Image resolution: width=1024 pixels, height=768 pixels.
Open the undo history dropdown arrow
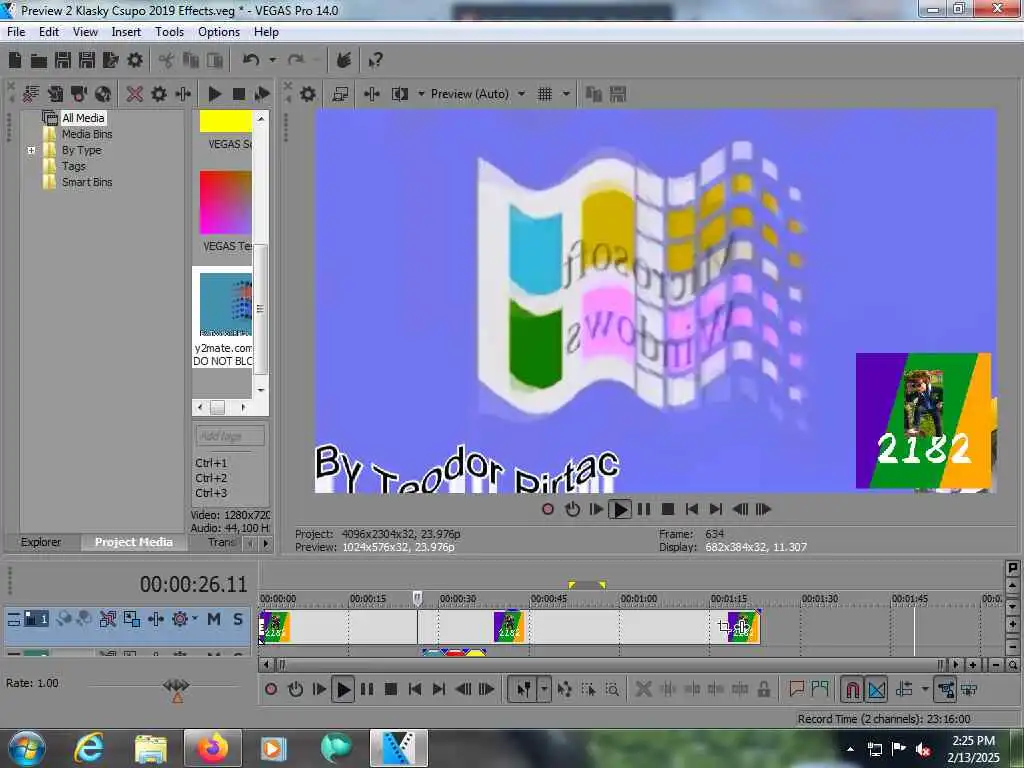(272, 60)
